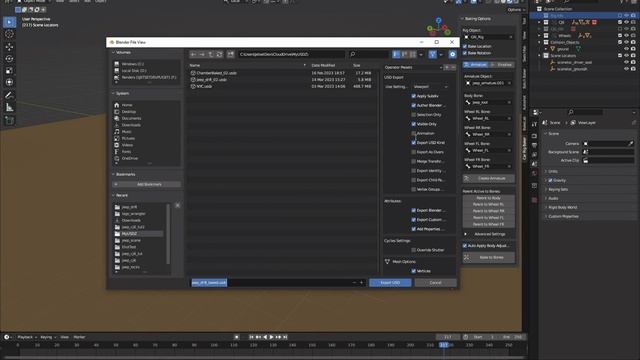Open the viewport Options dropdown
The width and height of the screenshot is (640, 360).
click(x=516, y=10)
